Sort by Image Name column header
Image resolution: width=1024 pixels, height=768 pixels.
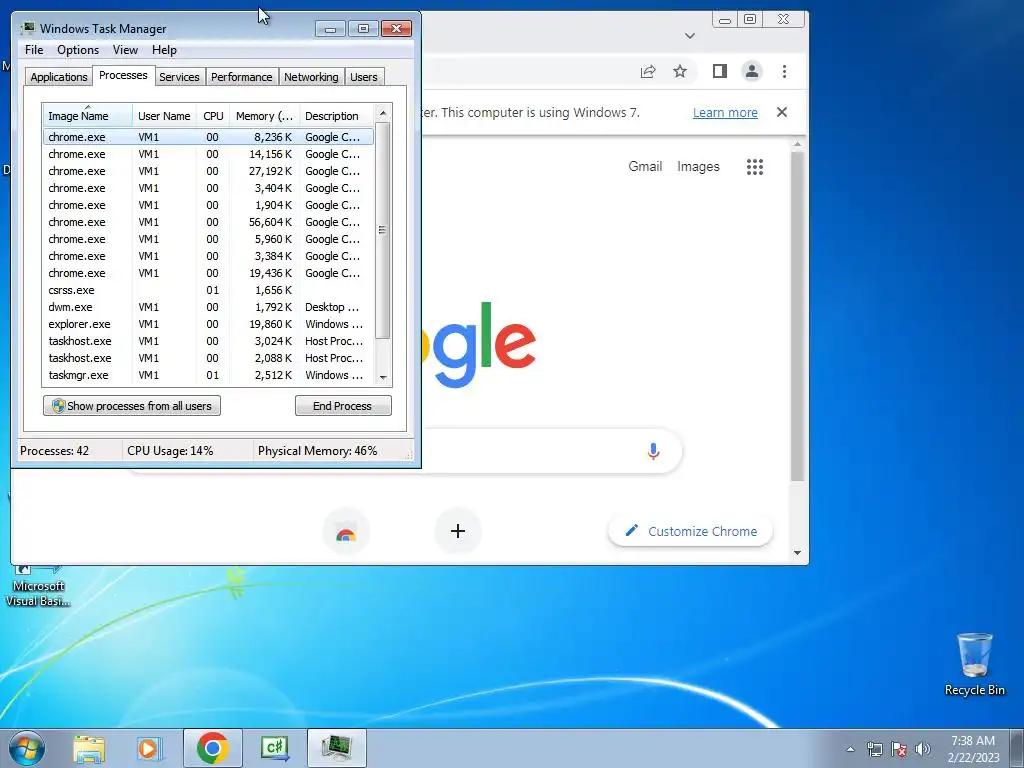(88, 116)
